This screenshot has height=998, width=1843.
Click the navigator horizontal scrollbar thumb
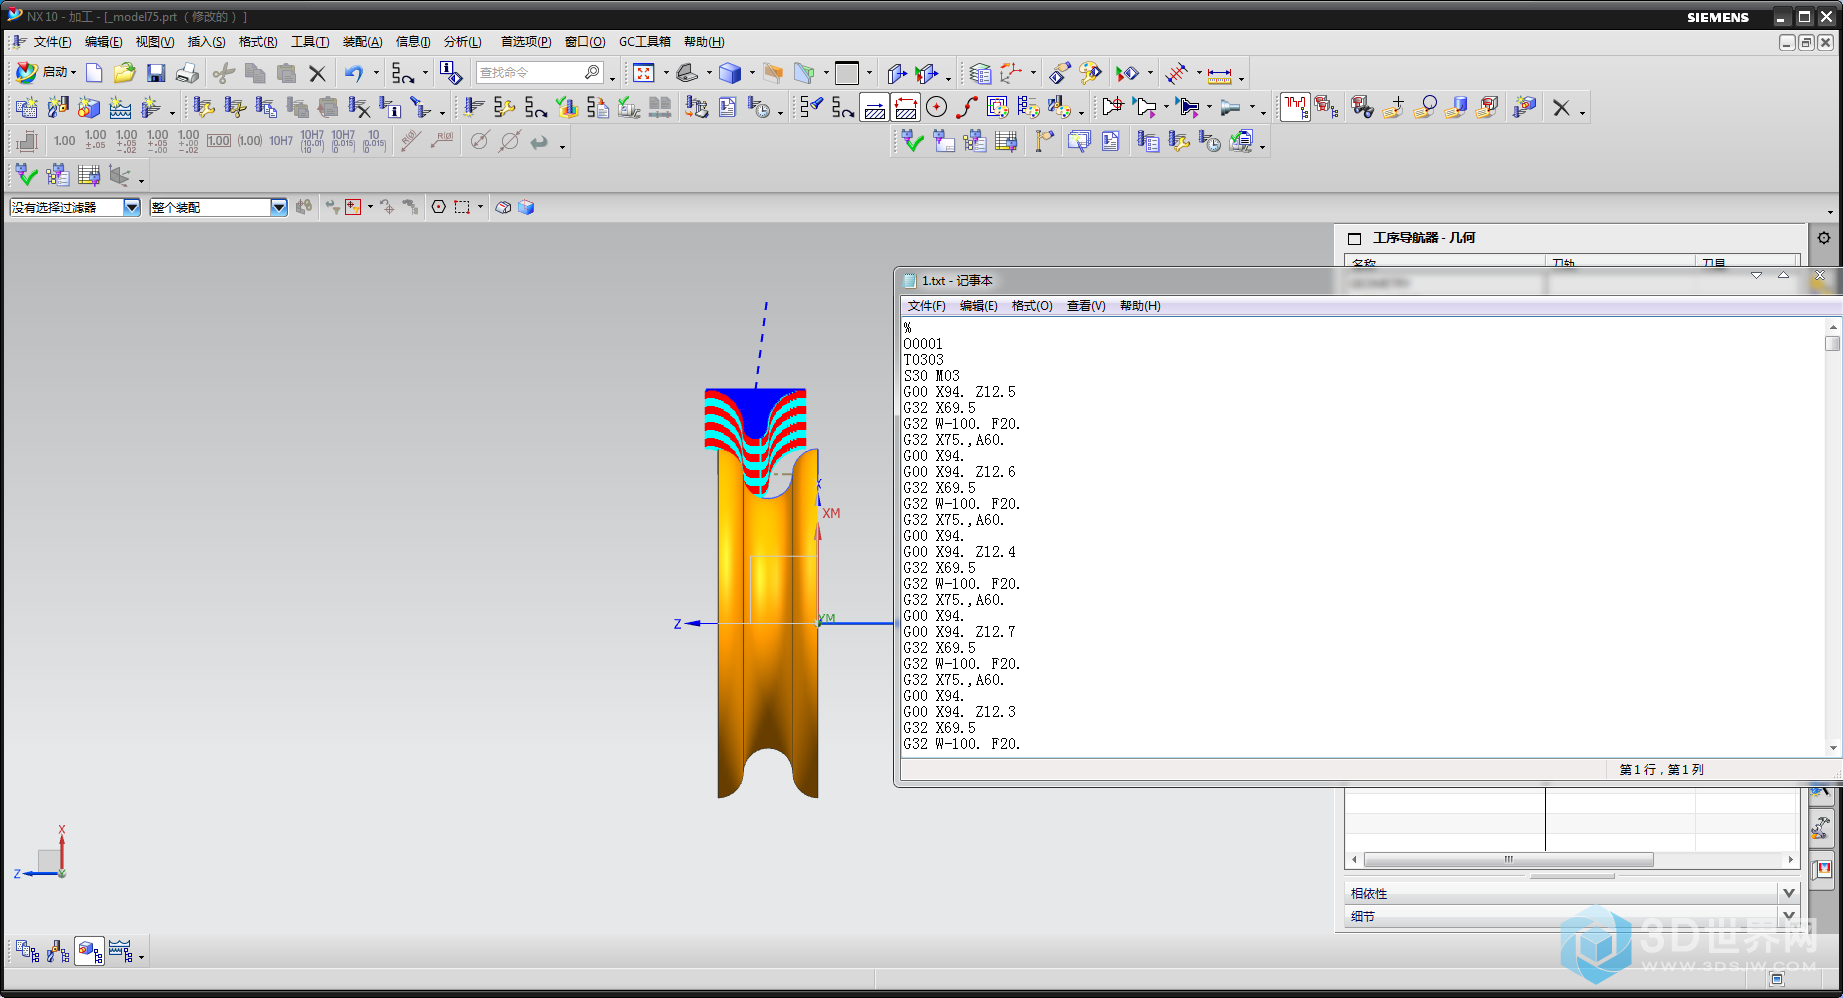point(1508,860)
